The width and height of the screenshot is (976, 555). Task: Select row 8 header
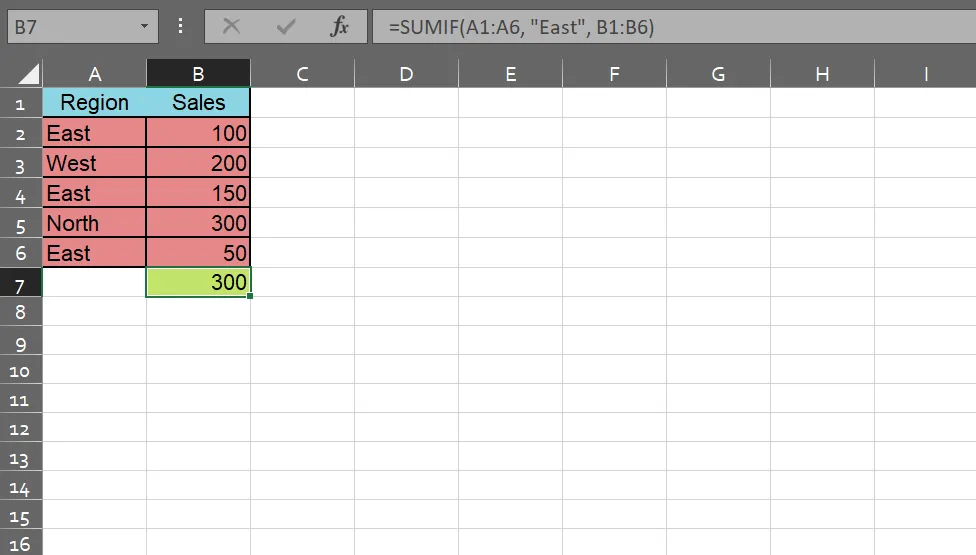(x=21, y=311)
